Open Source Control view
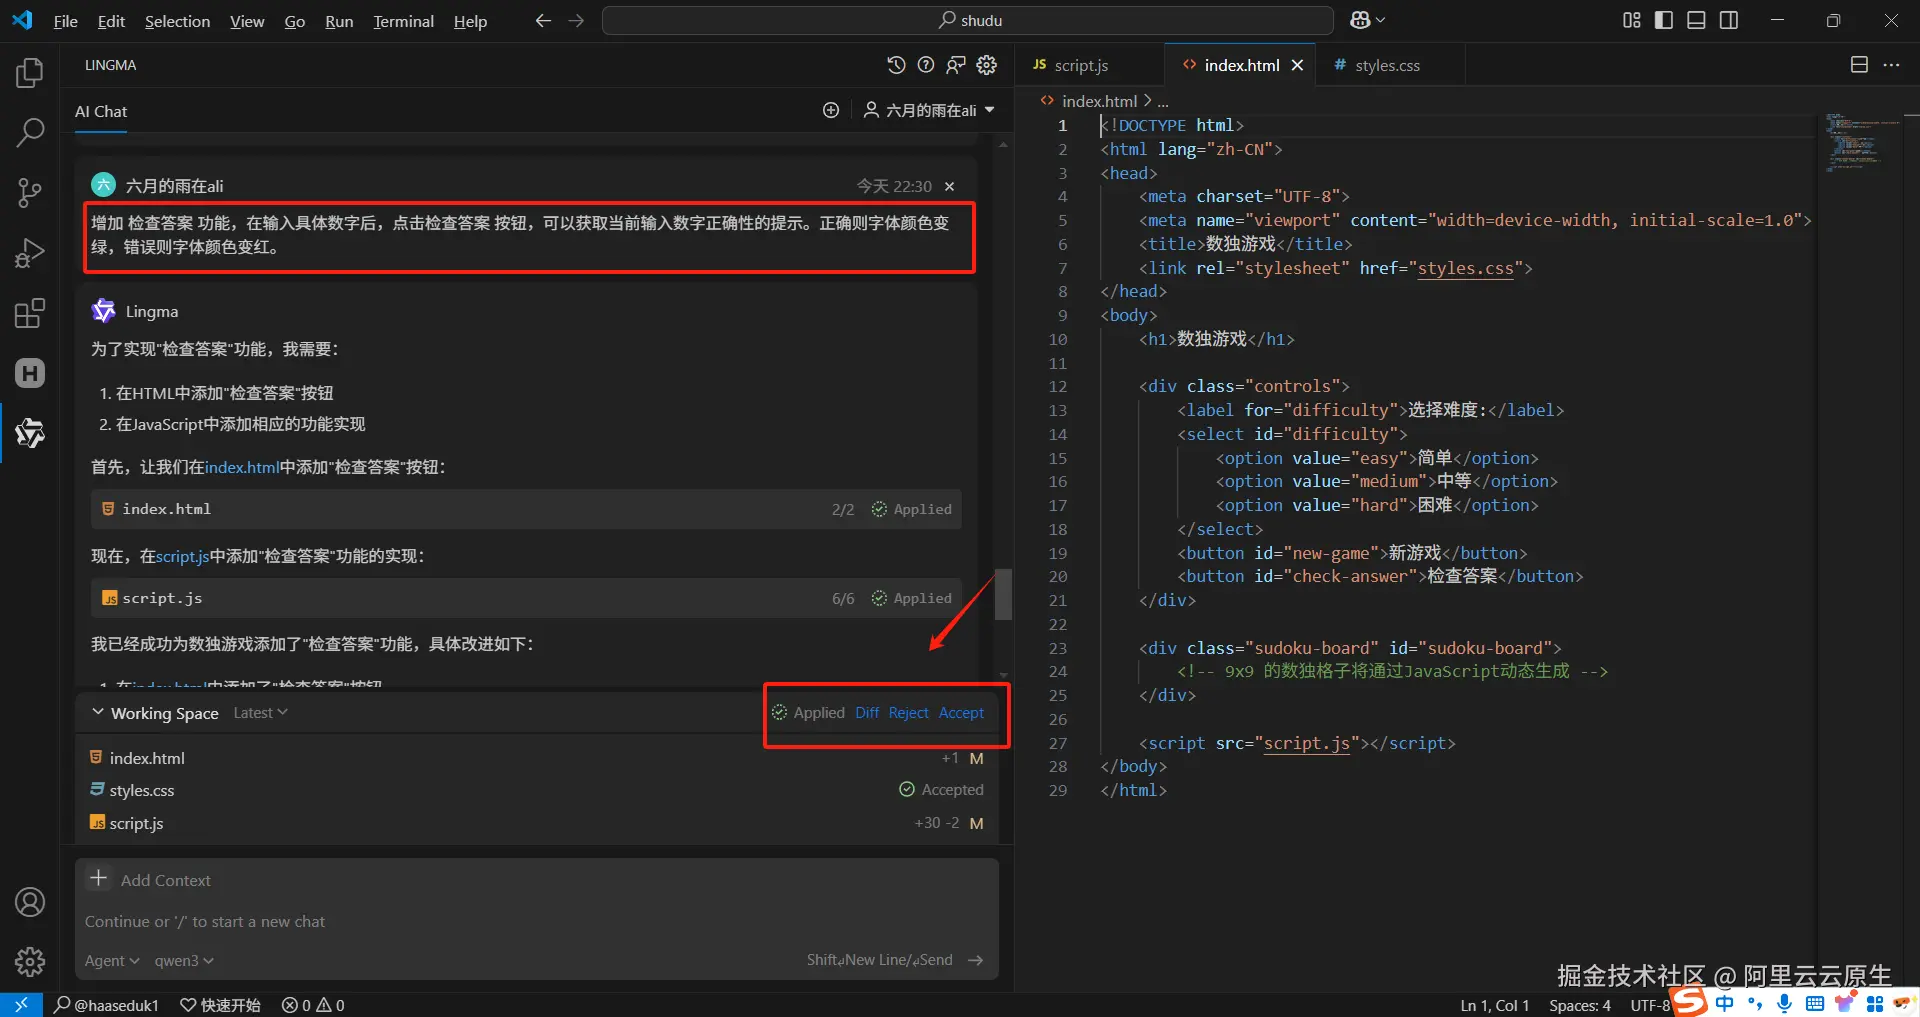 point(30,192)
